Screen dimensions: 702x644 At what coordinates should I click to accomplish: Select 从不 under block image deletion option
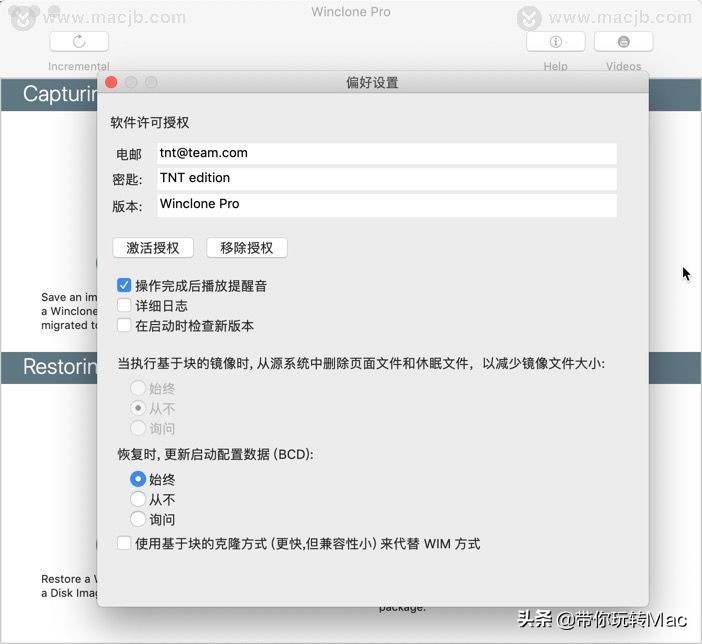[x=138, y=408]
